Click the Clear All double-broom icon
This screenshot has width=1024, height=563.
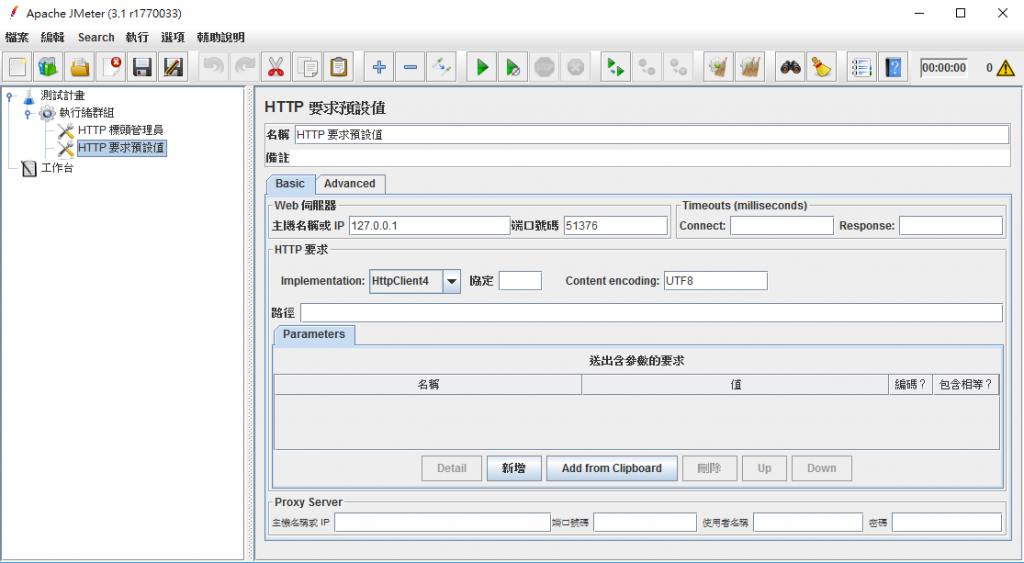pos(750,67)
